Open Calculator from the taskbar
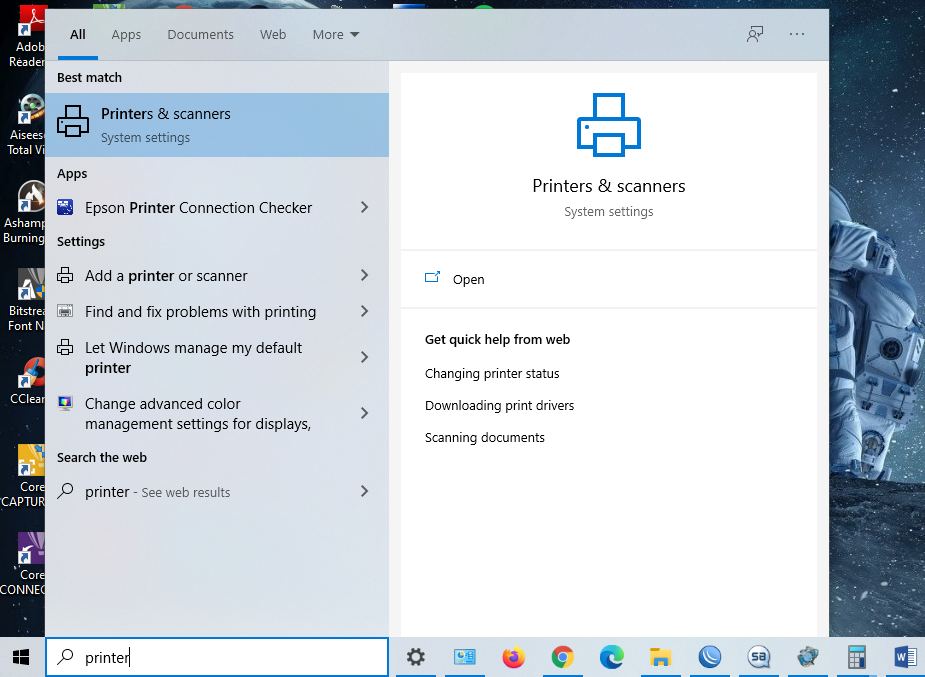Screen dimensions: 925x677 (x=856, y=657)
